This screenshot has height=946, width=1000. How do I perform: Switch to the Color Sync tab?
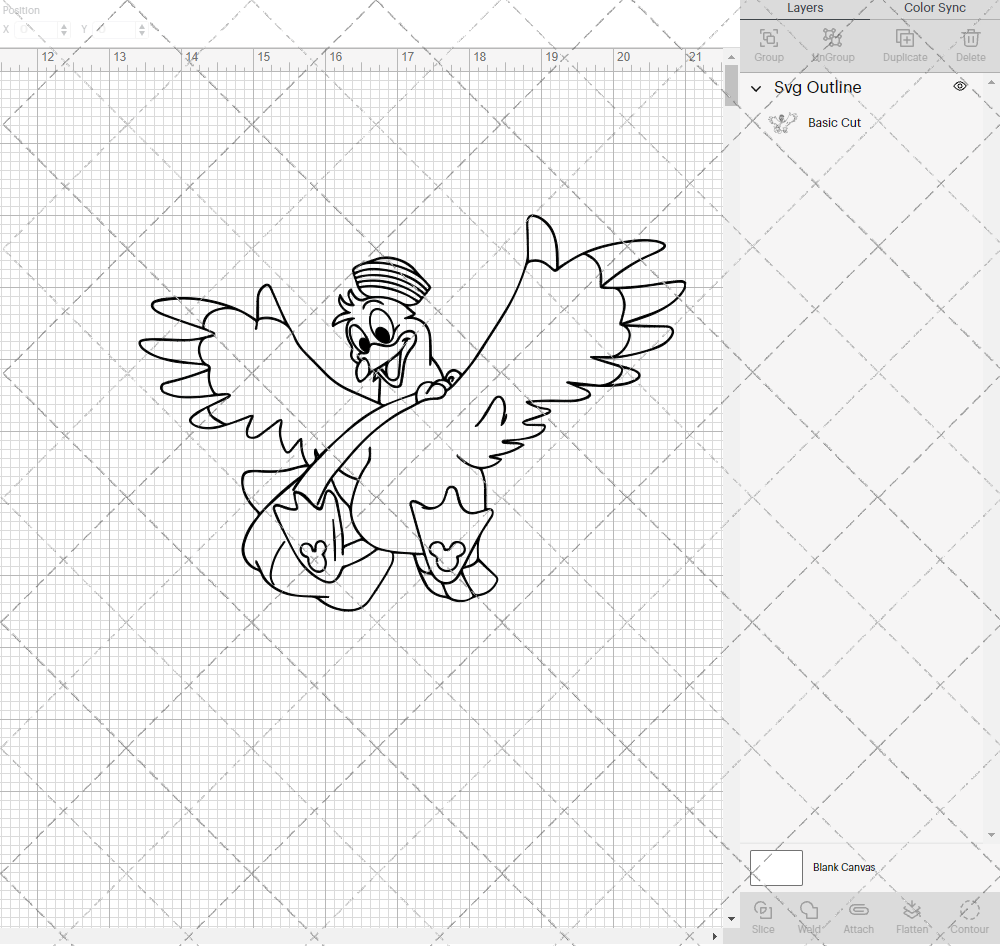pyautogui.click(x=934, y=8)
